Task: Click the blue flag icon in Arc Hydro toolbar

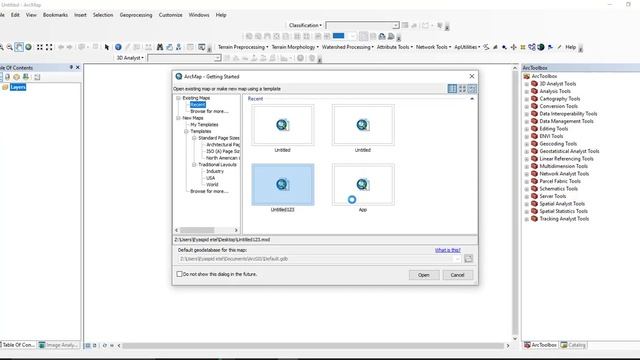Action: point(550,47)
